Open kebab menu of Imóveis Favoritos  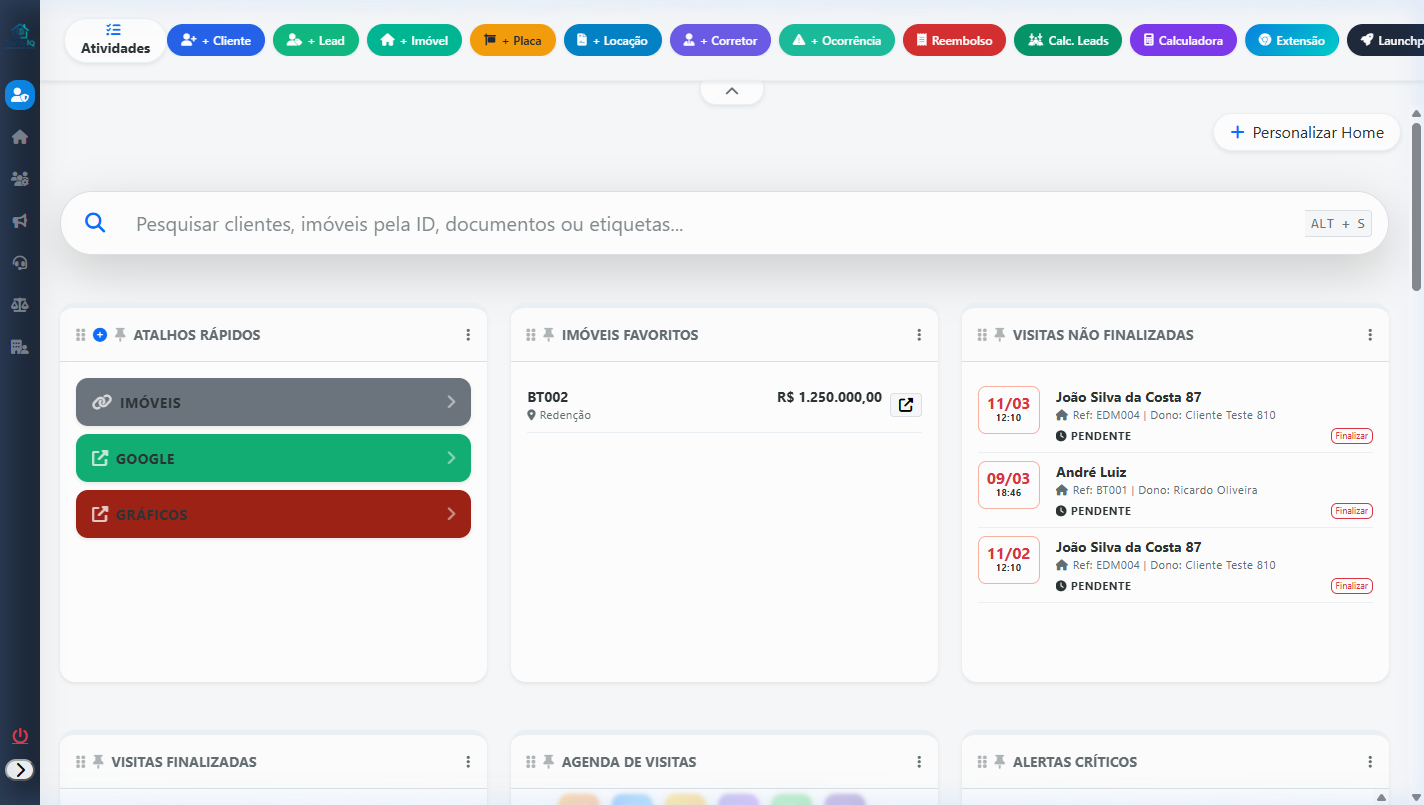[919, 335]
